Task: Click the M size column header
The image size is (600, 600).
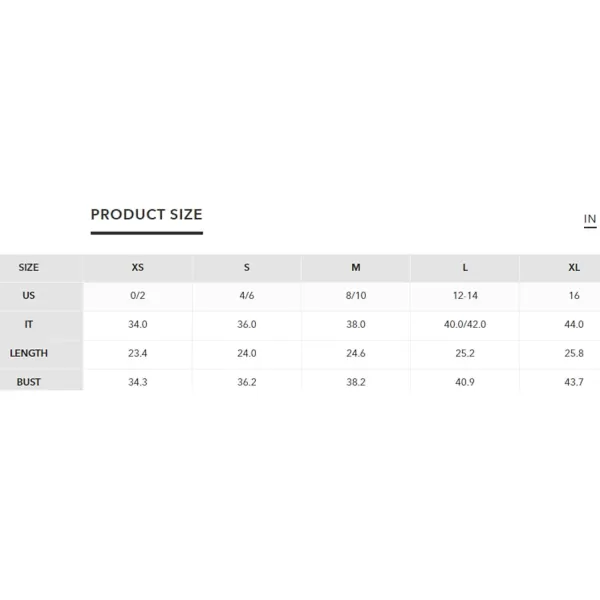Action: (x=356, y=267)
